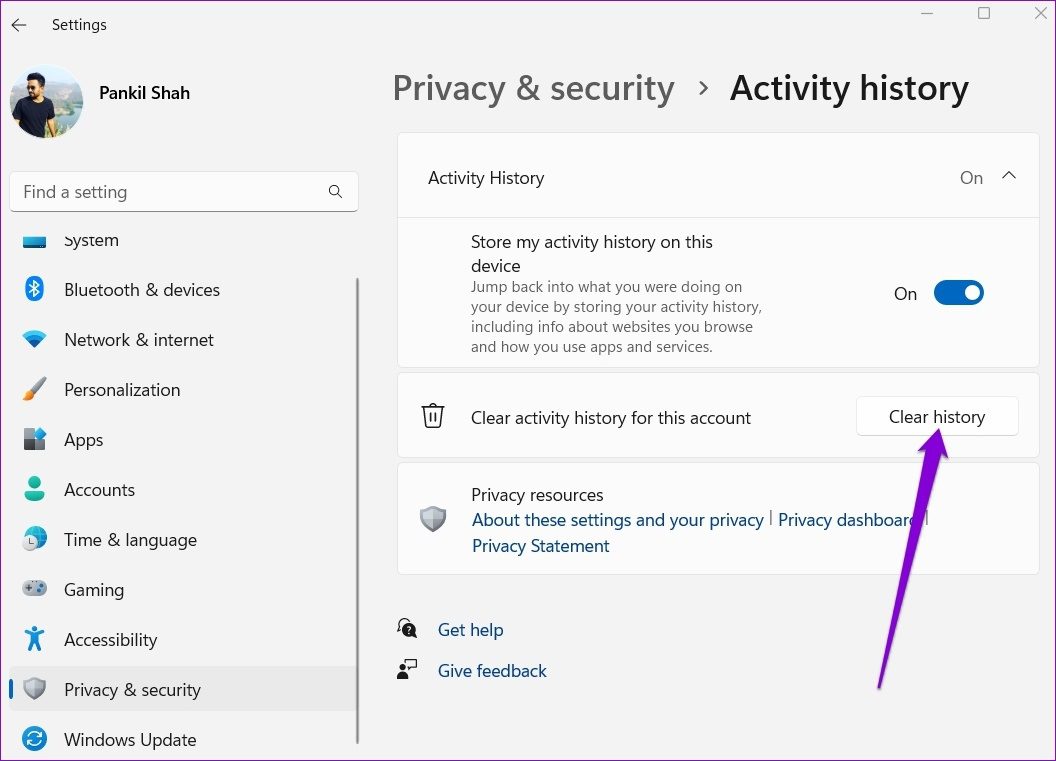Click the Get help link
This screenshot has height=761, width=1056.
tap(470, 630)
